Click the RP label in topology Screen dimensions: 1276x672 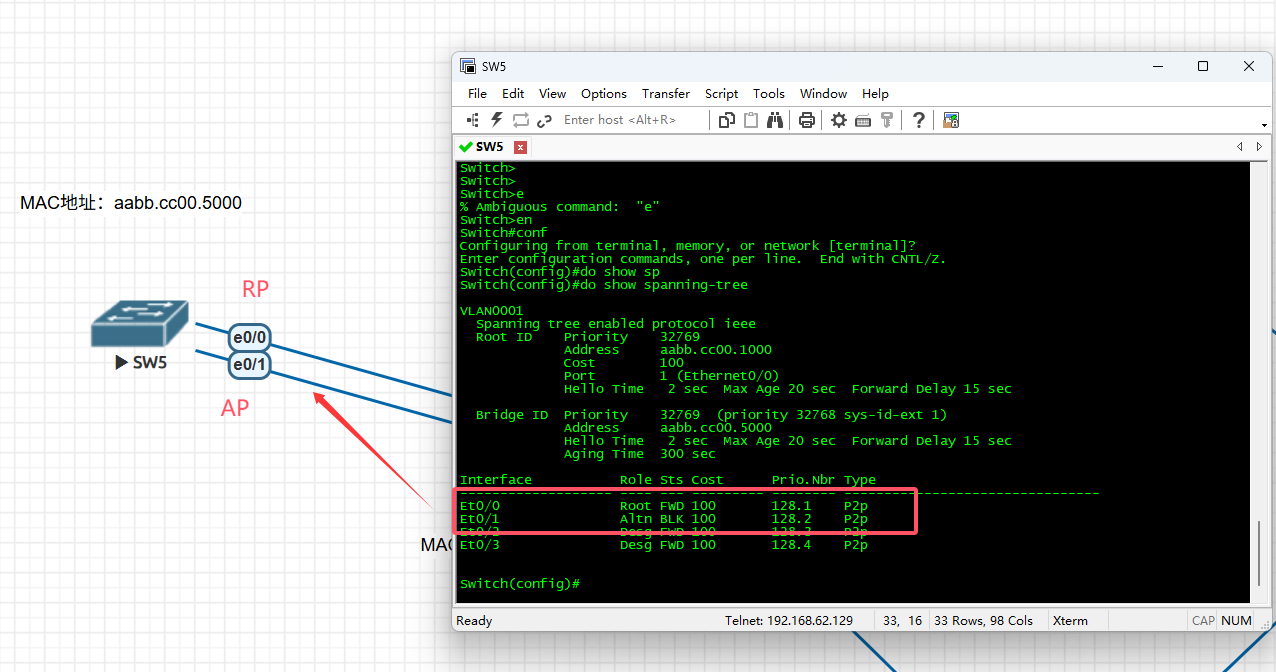point(256,289)
